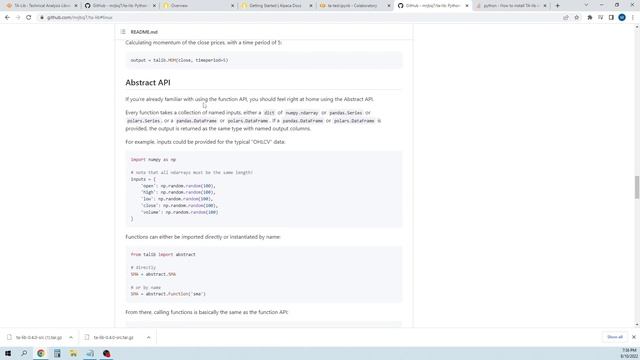Open the taskbar app with the blue monitor icon
Image resolution: width=640 pixels, height=360 pixels.
(x=90, y=353)
